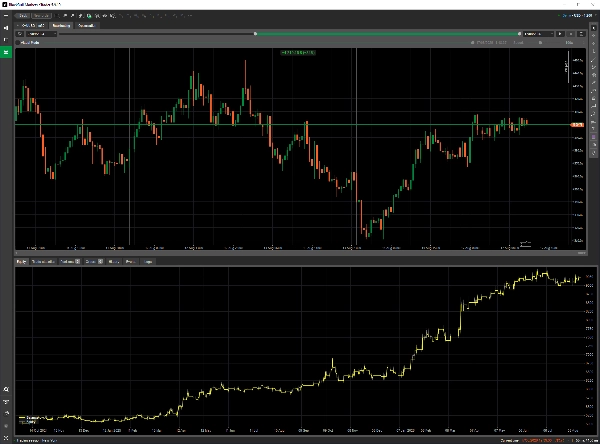Image resolution: width=600 pixels, height=444 pixels.
Task: Open backtesting settings icon right of stop
Action: pyautogui.click(x=581, y=34)
